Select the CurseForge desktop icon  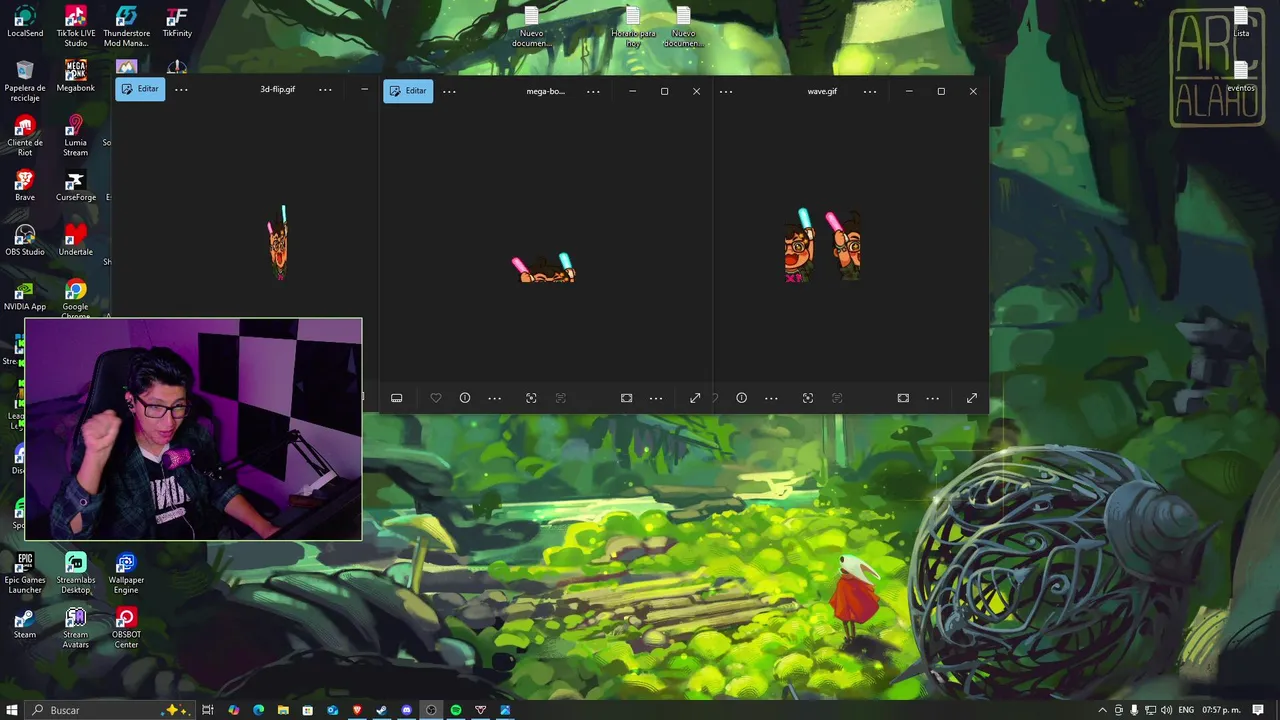tap(76, 186)
